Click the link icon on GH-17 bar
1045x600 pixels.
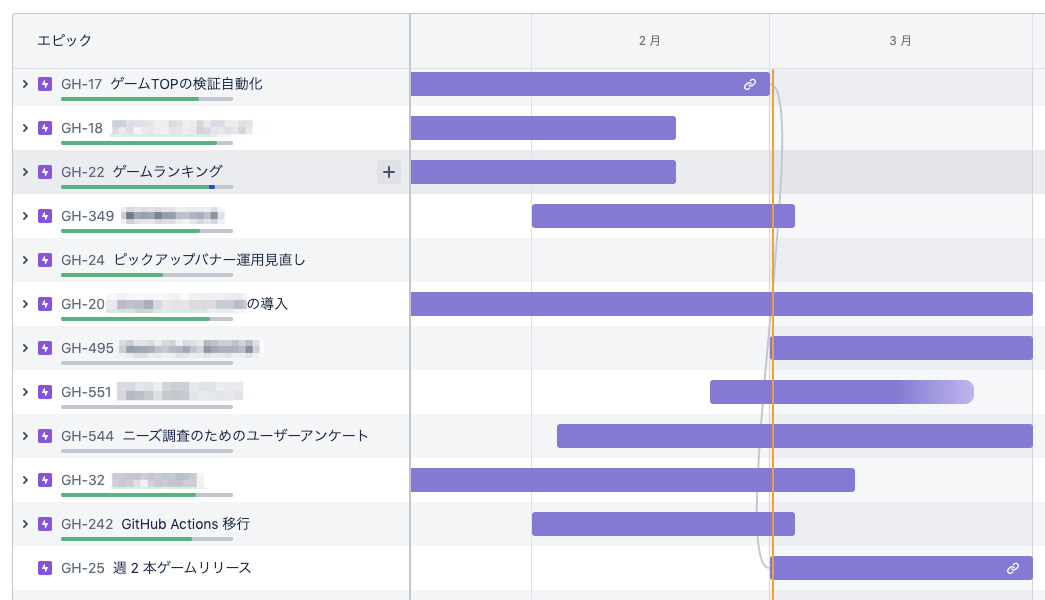(750, 85)
